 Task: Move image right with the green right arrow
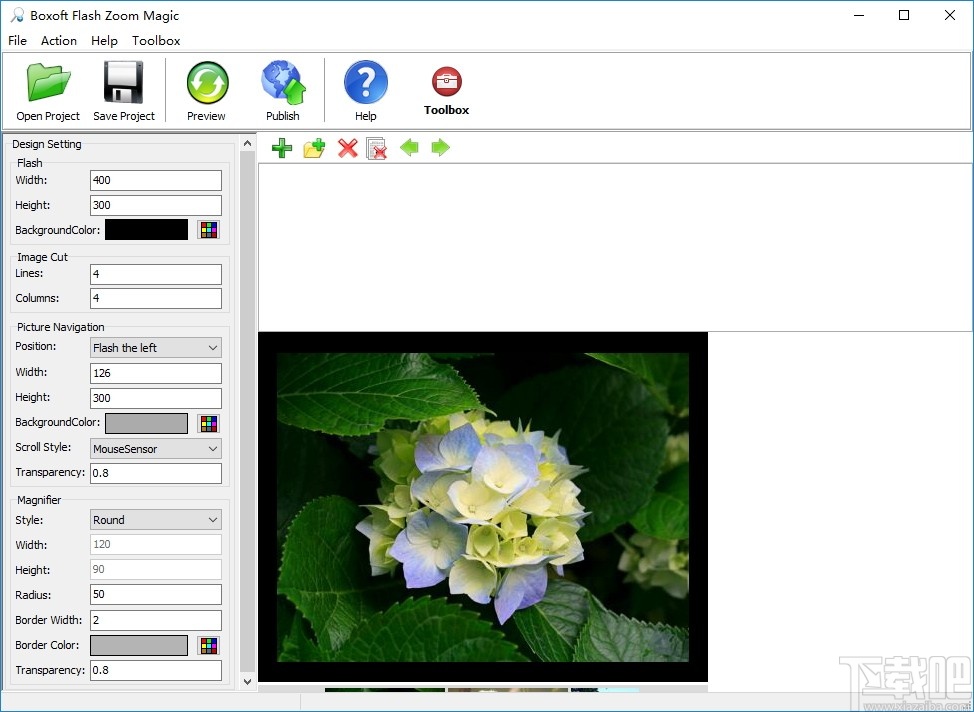pyautogui.click(x=441, y=147)
